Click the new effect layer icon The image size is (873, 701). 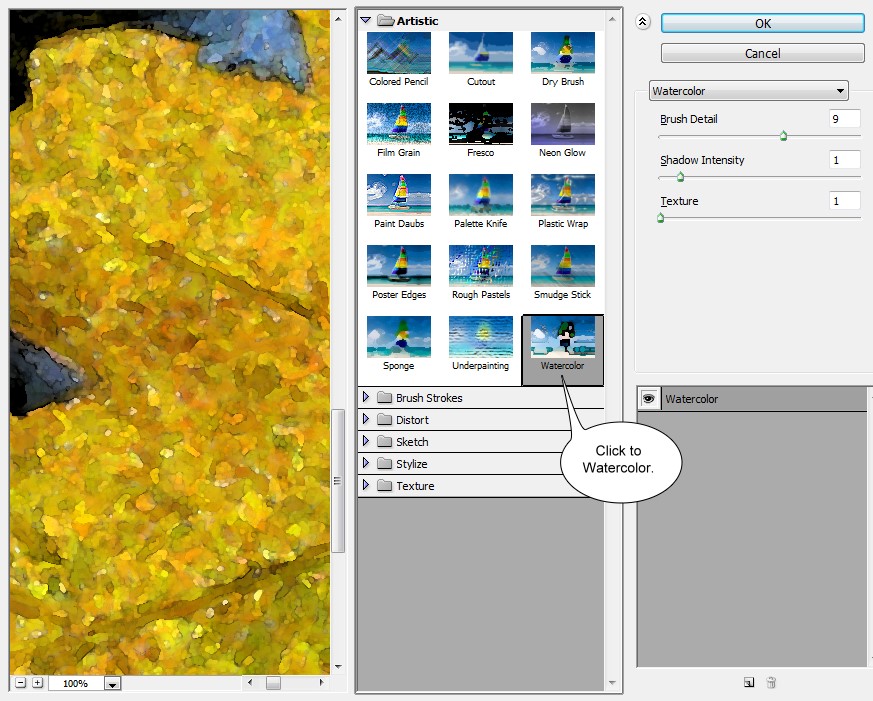point(749,683)
